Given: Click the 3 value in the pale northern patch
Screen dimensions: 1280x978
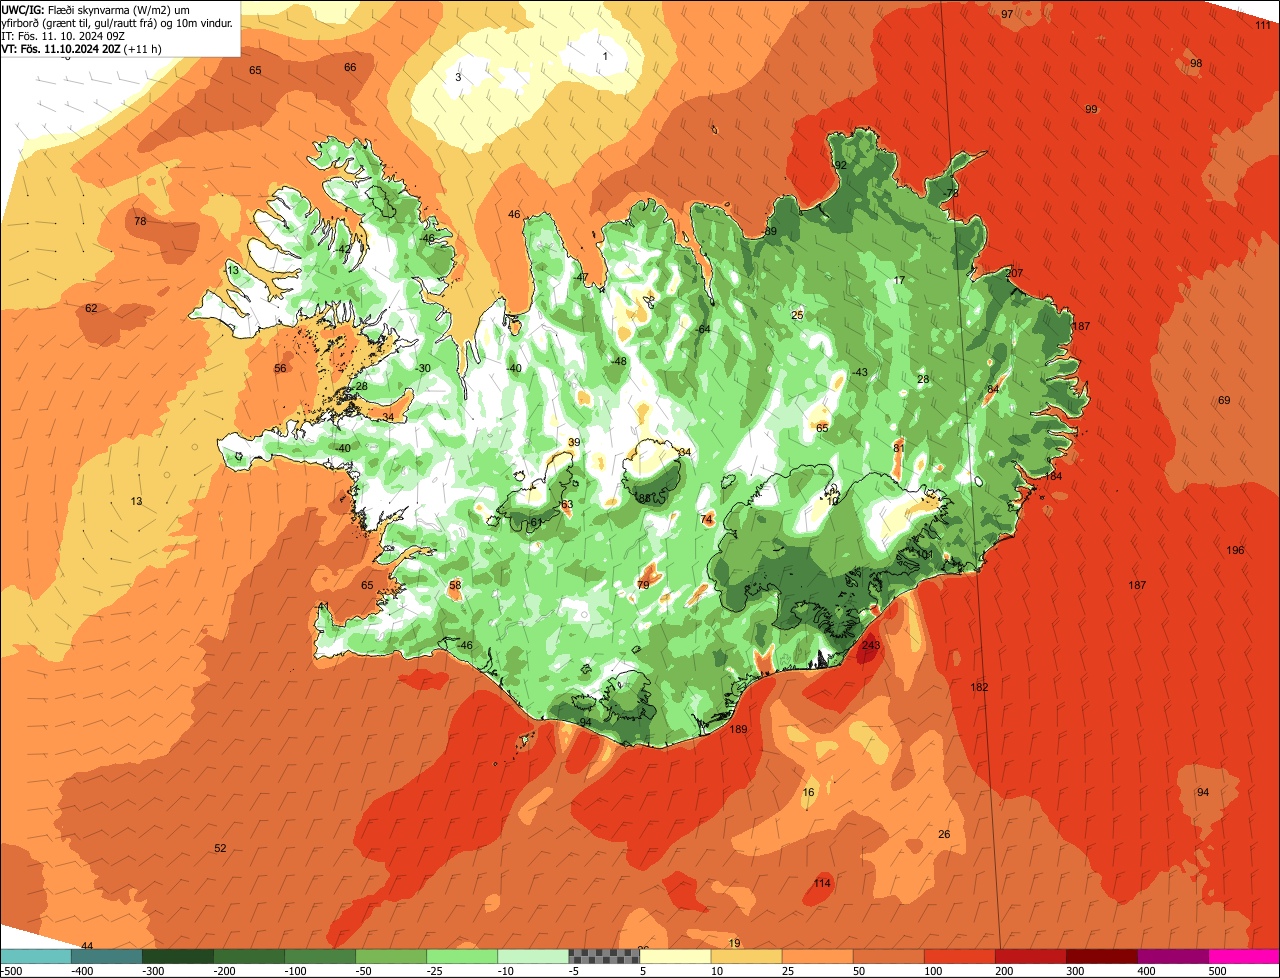Looking at the screenshot, I should point(458,77).
